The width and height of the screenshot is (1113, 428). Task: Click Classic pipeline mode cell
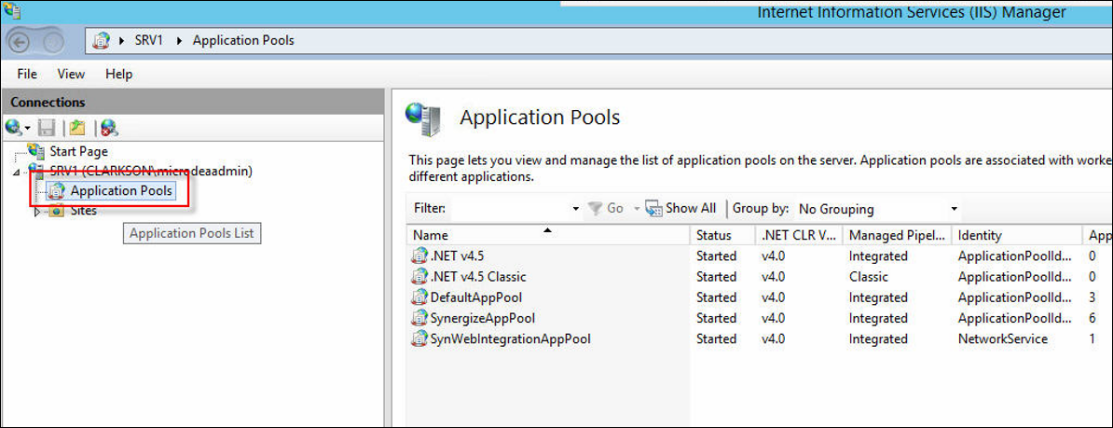(868, 277)
